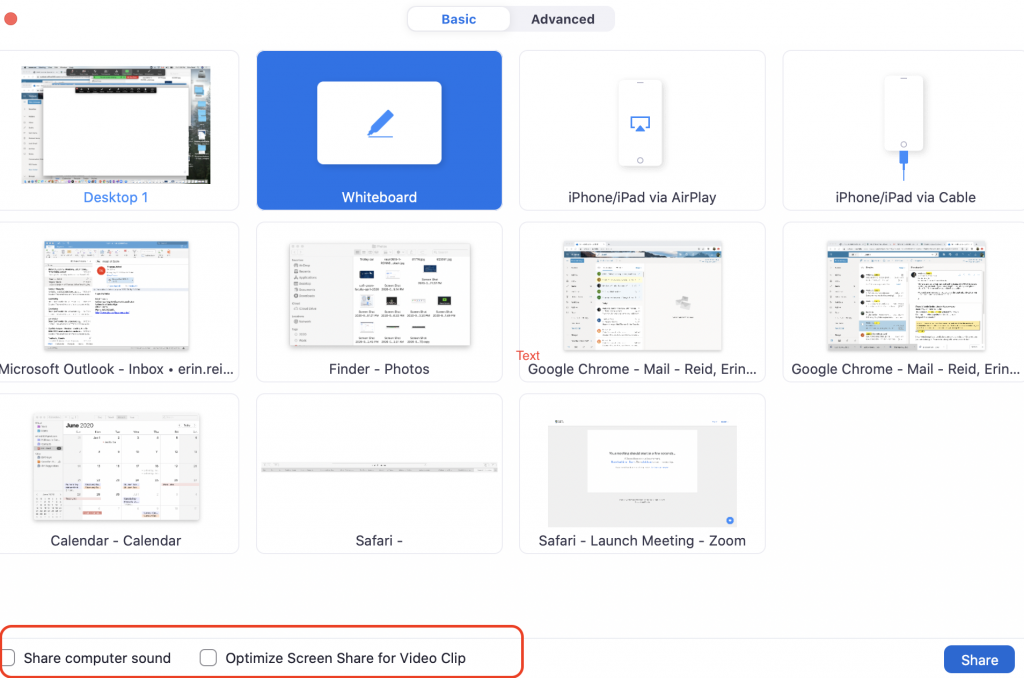This screenshot has height=678, width=1024.
Task: Close the share dialog with red button
Action: click(x=10, y=19)
